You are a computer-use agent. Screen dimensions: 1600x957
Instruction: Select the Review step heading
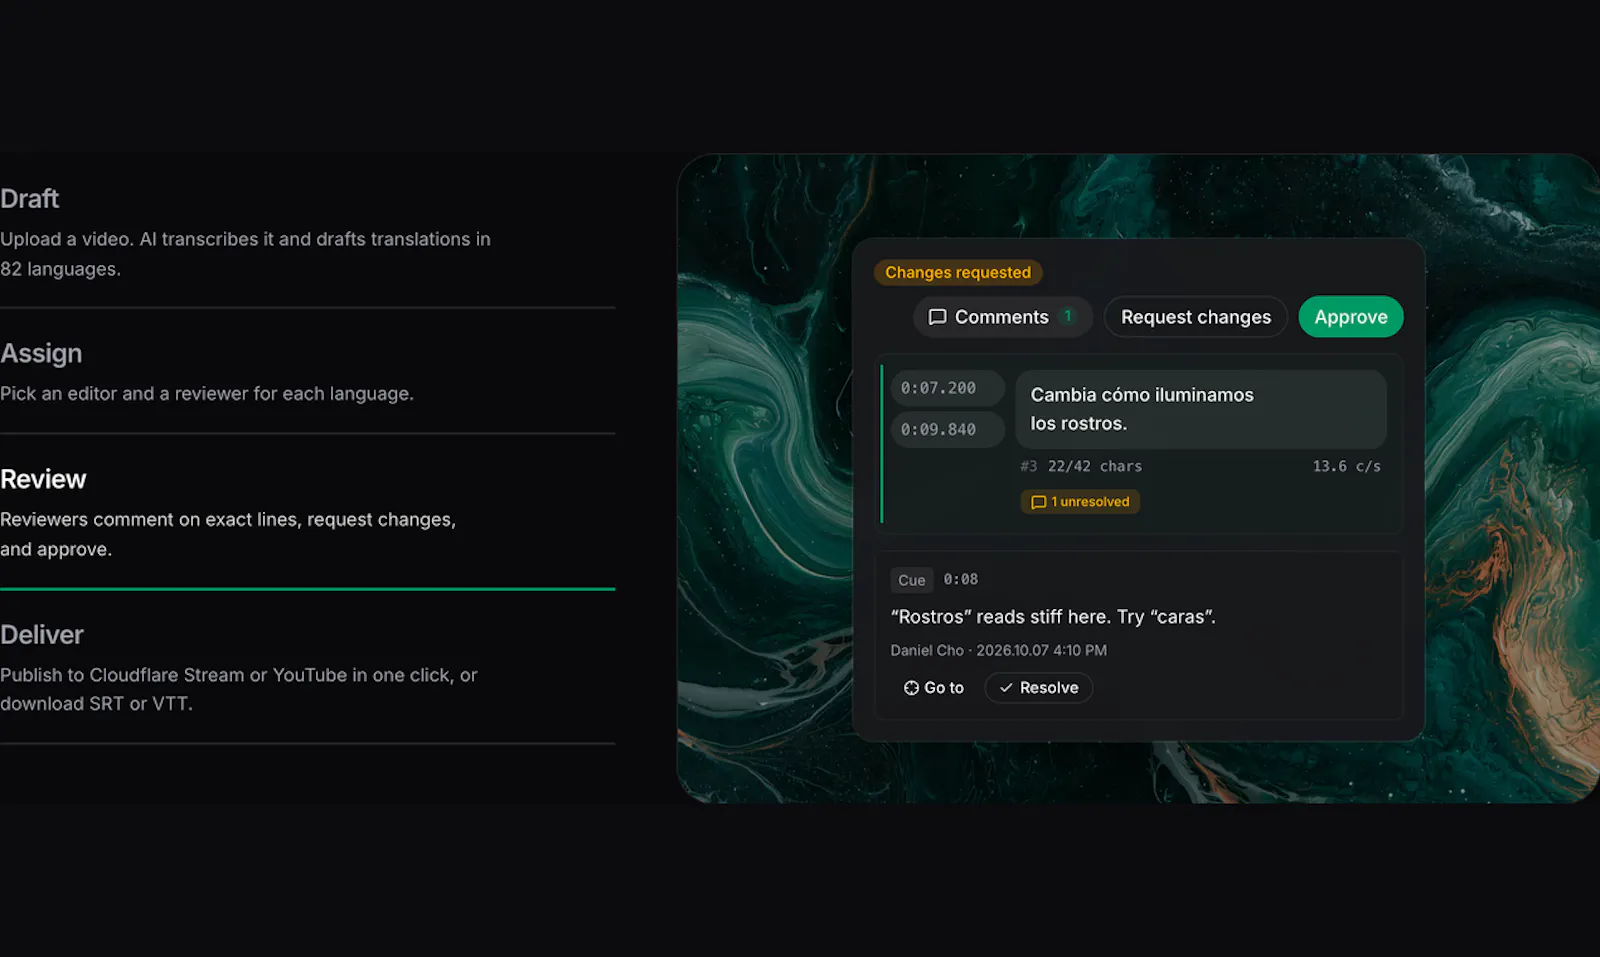(x=43, y=479)
